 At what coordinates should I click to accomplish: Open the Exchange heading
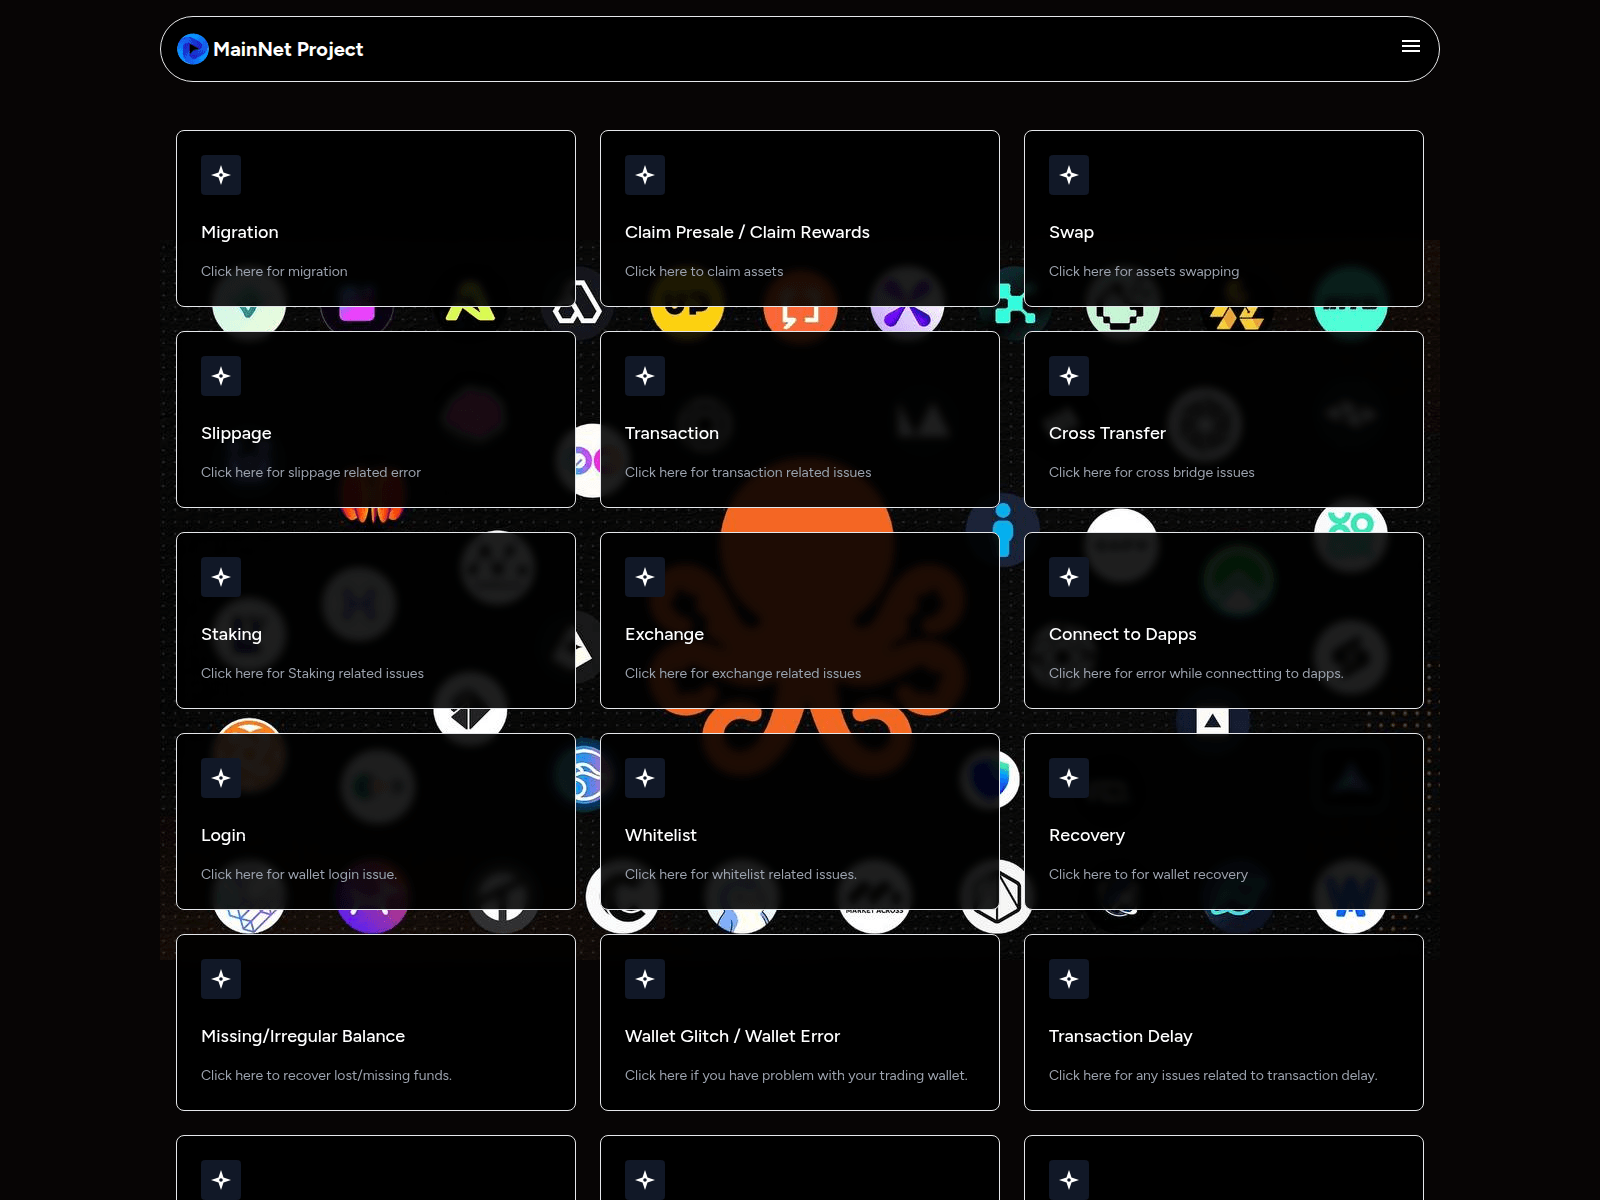click(664, 634)
